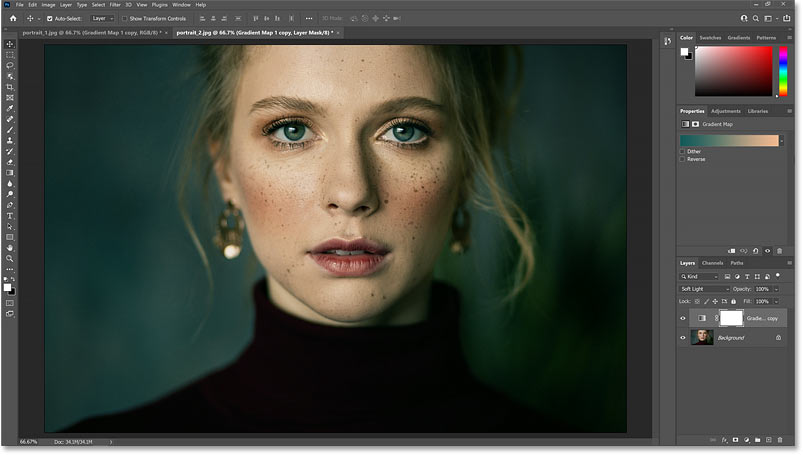Create a new group folder icon
803x455 pixels.
click(x=757, y=440)
